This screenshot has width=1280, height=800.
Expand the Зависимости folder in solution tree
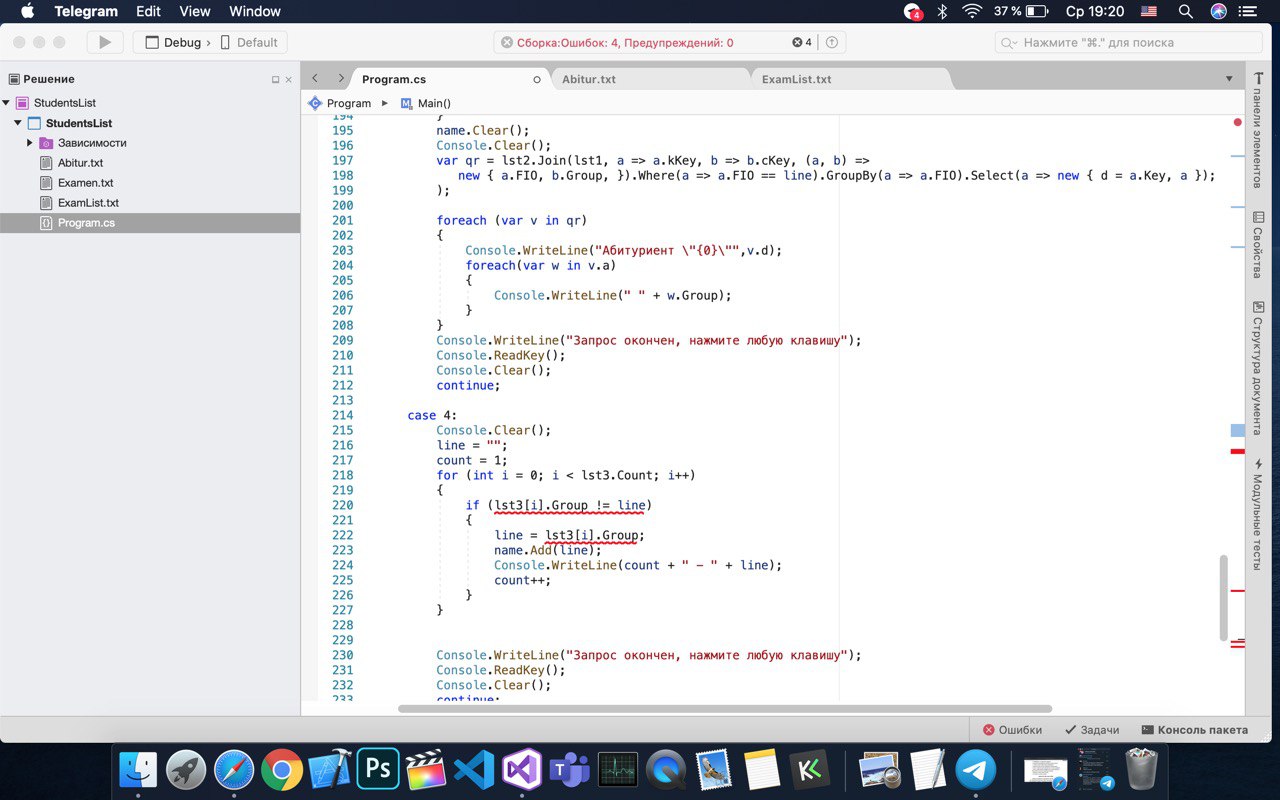[30, 143]
